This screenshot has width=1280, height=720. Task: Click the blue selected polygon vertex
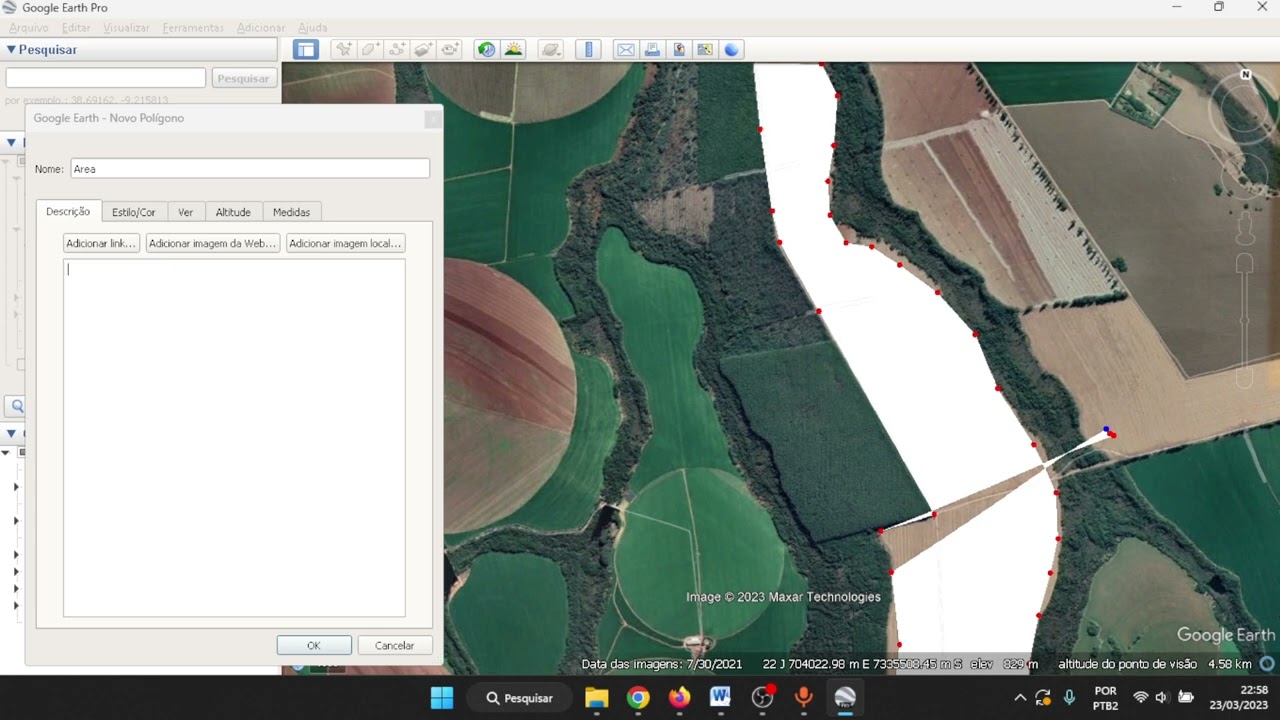coord(1106,429)
